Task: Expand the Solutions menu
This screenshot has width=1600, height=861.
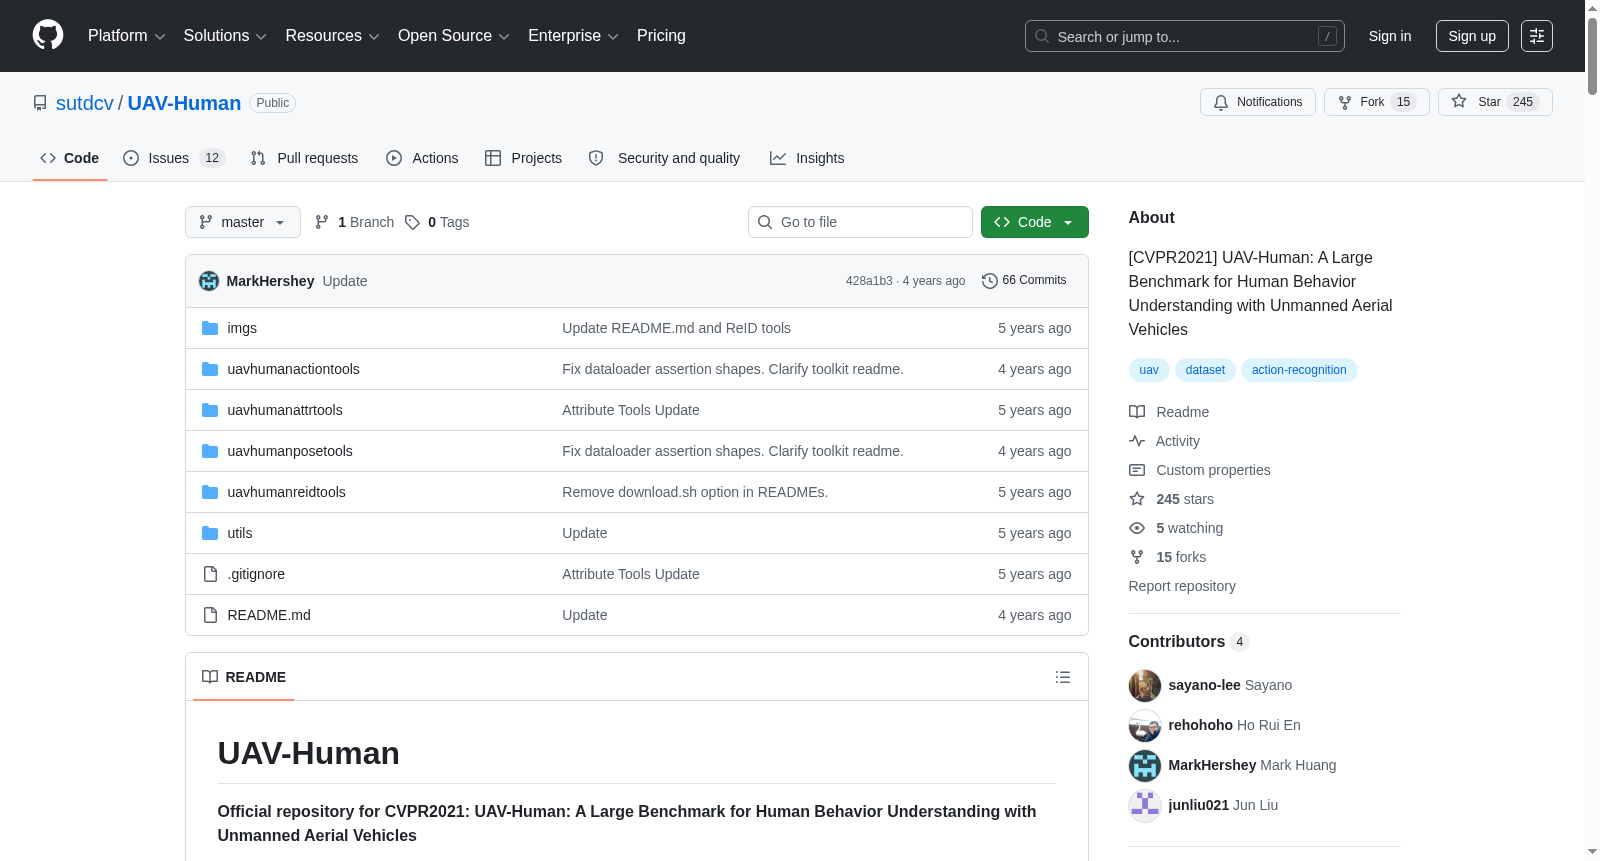Action: [225, 36]
